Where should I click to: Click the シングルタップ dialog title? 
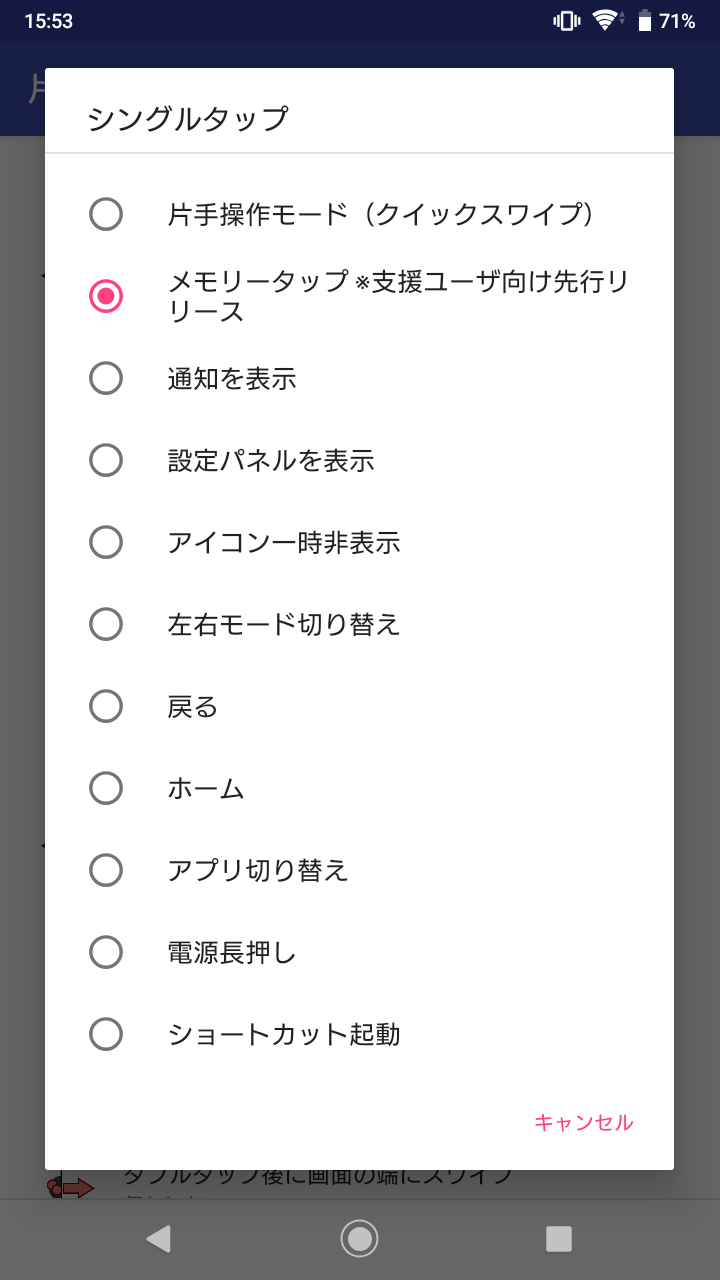188,119
